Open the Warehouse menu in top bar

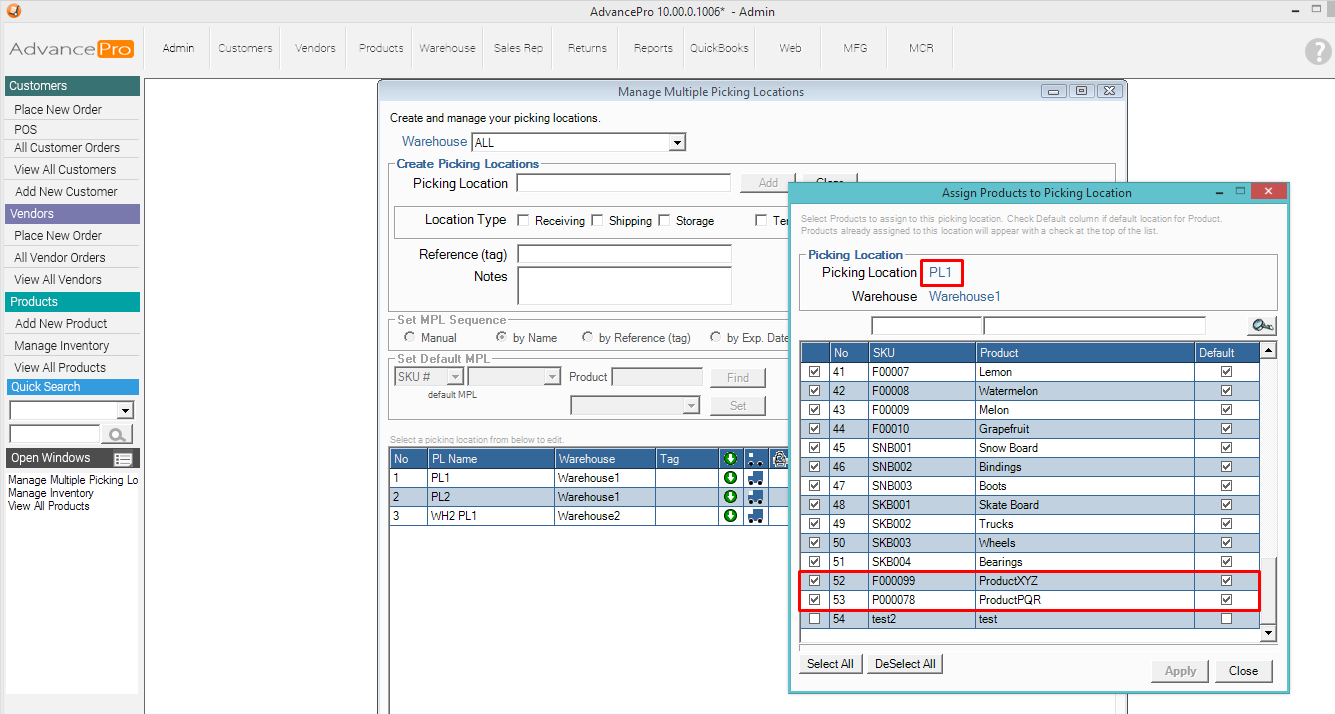[x=447, y=48]
